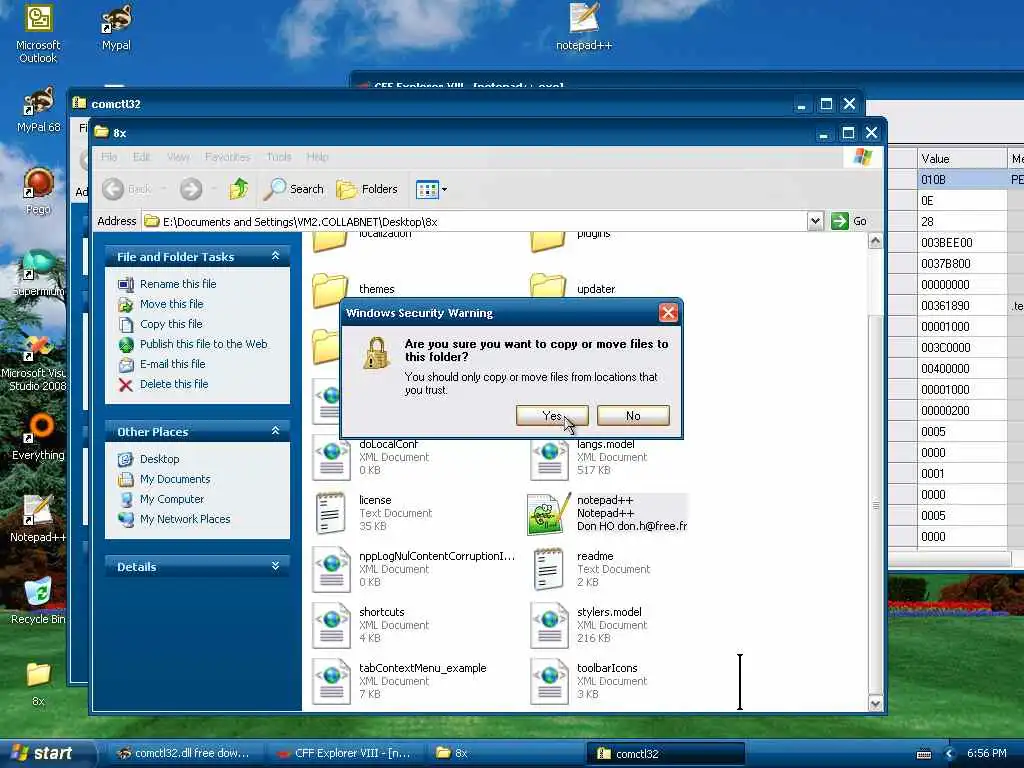1024x768 pixels.
Task: Expand the Details panel
Action: [275, 566]
